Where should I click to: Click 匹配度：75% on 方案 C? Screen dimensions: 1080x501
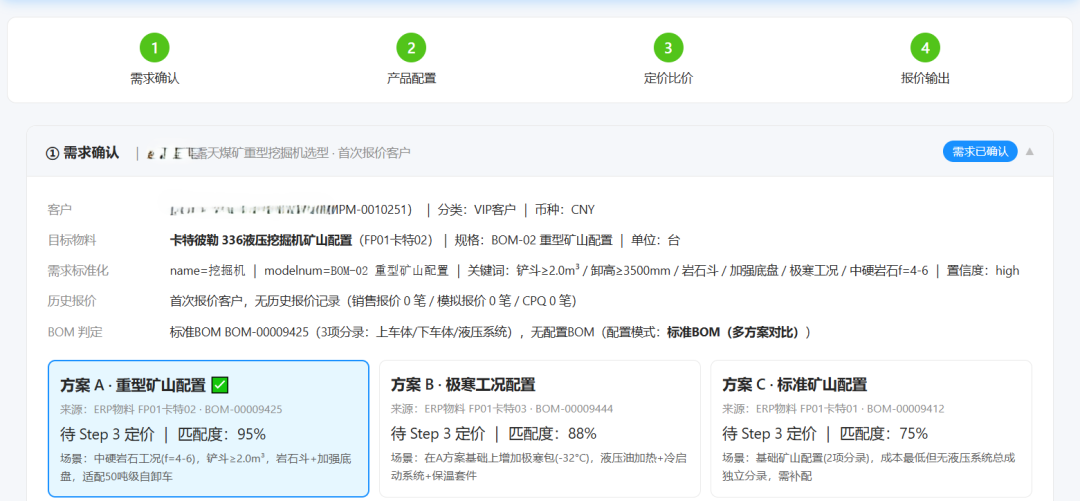pyautogui.click(x=884, y=434)
